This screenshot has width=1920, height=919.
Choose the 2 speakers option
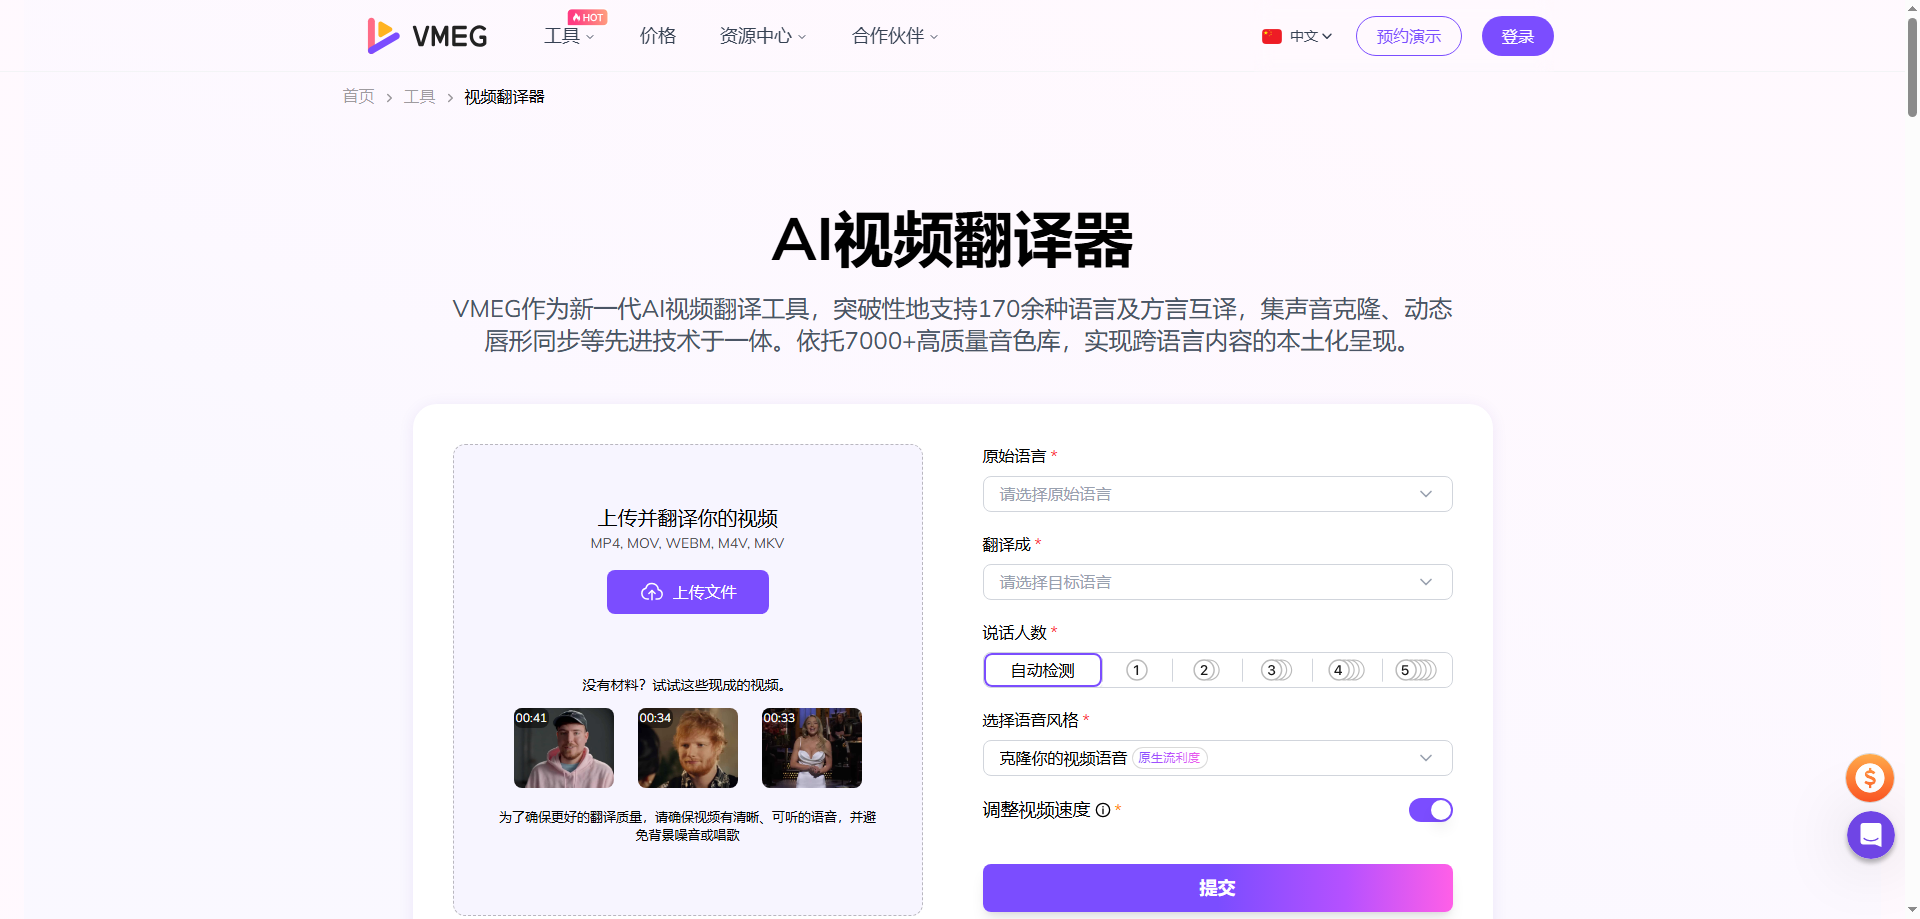point(1206,670)
